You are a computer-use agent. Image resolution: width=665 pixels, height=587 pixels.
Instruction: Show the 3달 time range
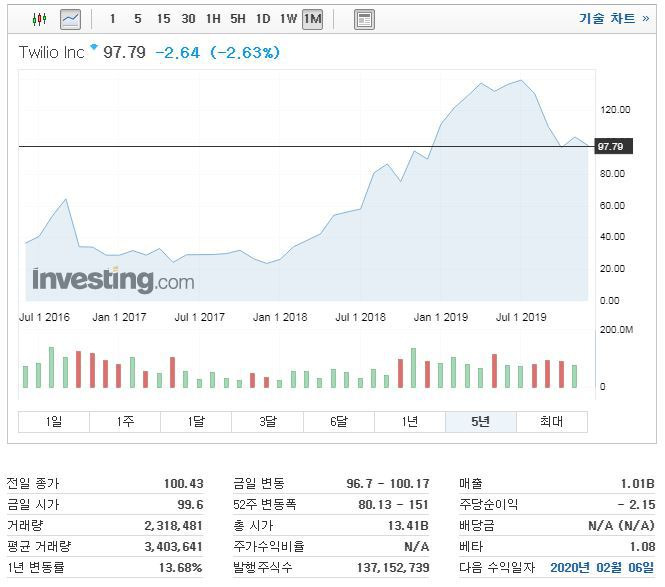pos(268,422)
